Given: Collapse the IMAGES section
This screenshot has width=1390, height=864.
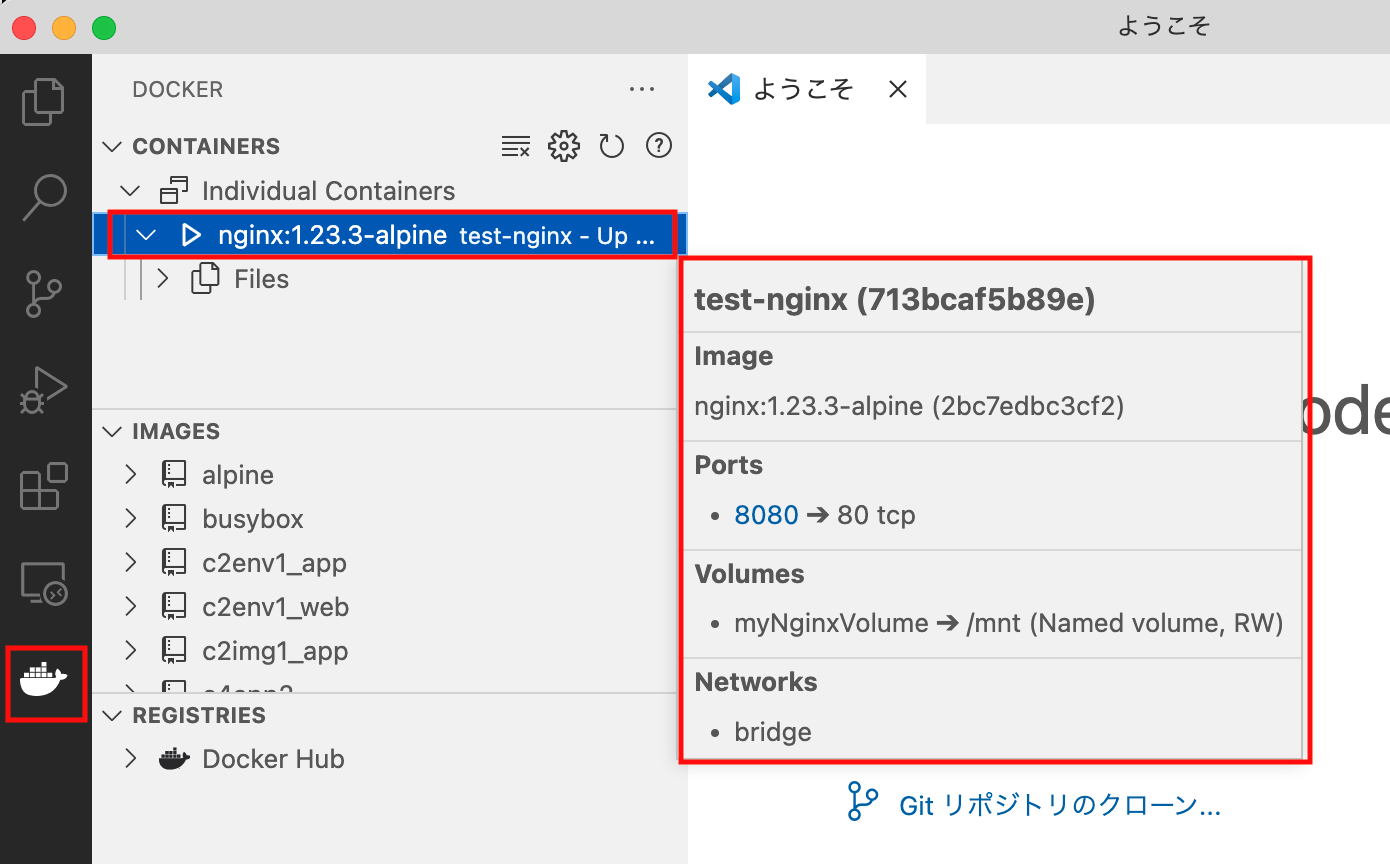Looking at the screenshot, I should coord(113,431).
